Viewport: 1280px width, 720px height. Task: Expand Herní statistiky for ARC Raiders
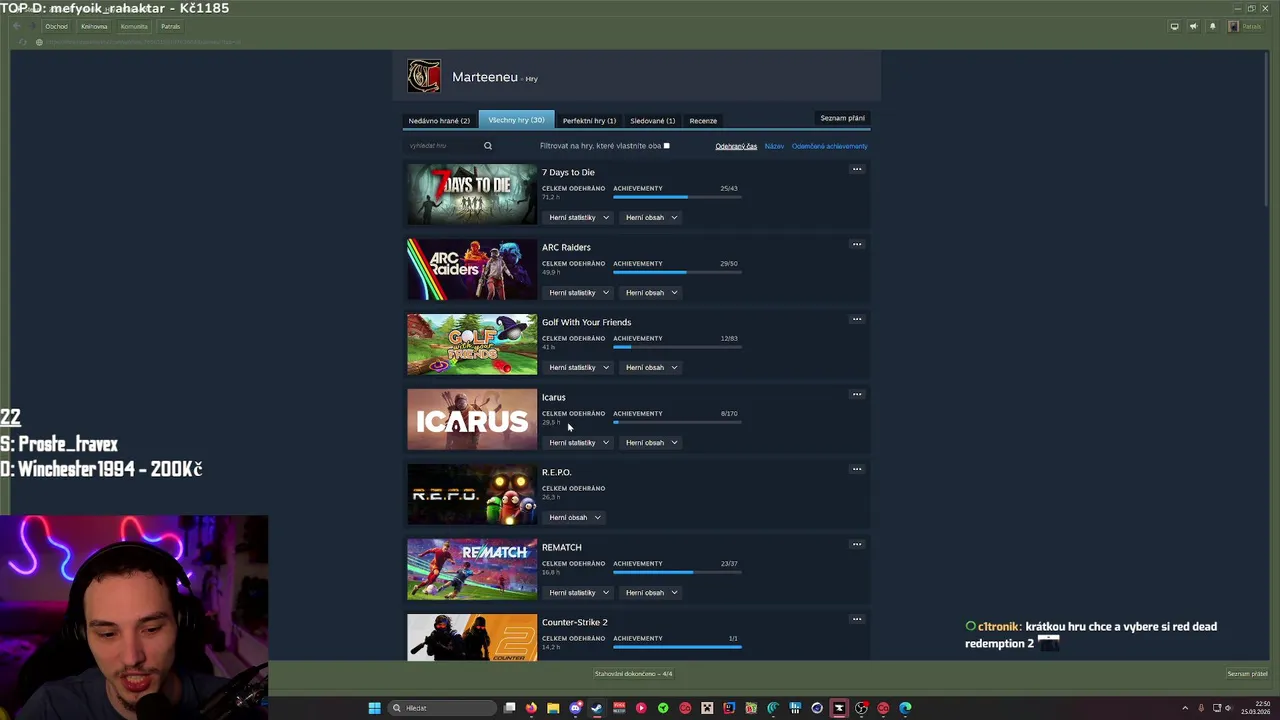[578, 292]
